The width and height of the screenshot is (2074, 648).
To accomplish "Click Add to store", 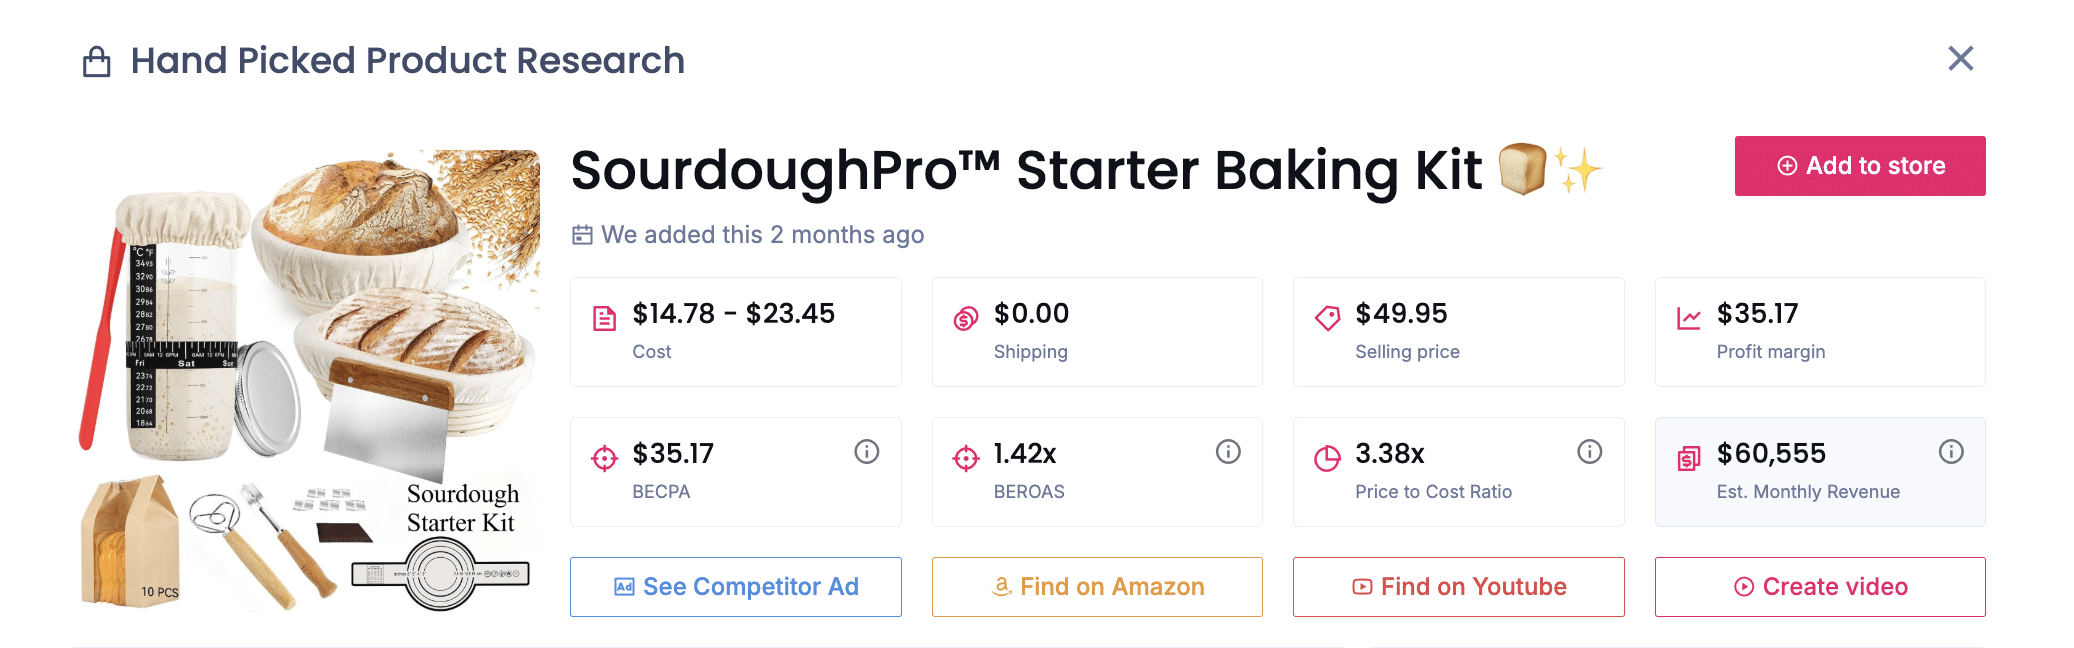I will 1859,165.
